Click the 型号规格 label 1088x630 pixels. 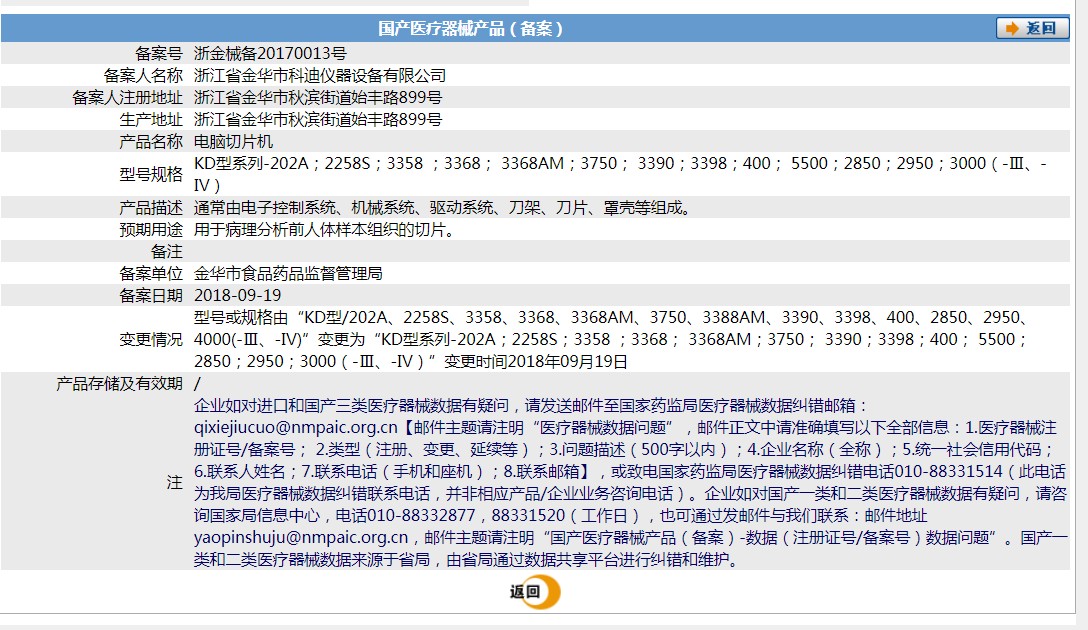pos(151,174)
